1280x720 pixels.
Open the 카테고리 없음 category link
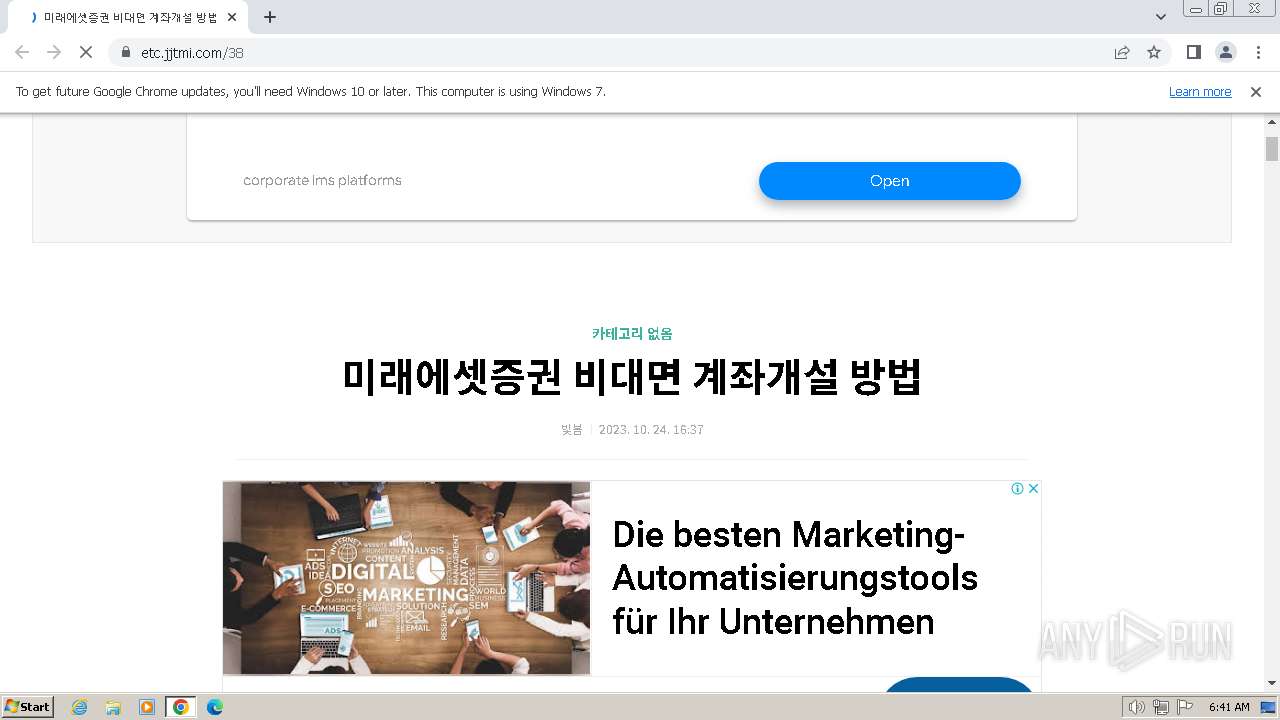coord(632,334)
